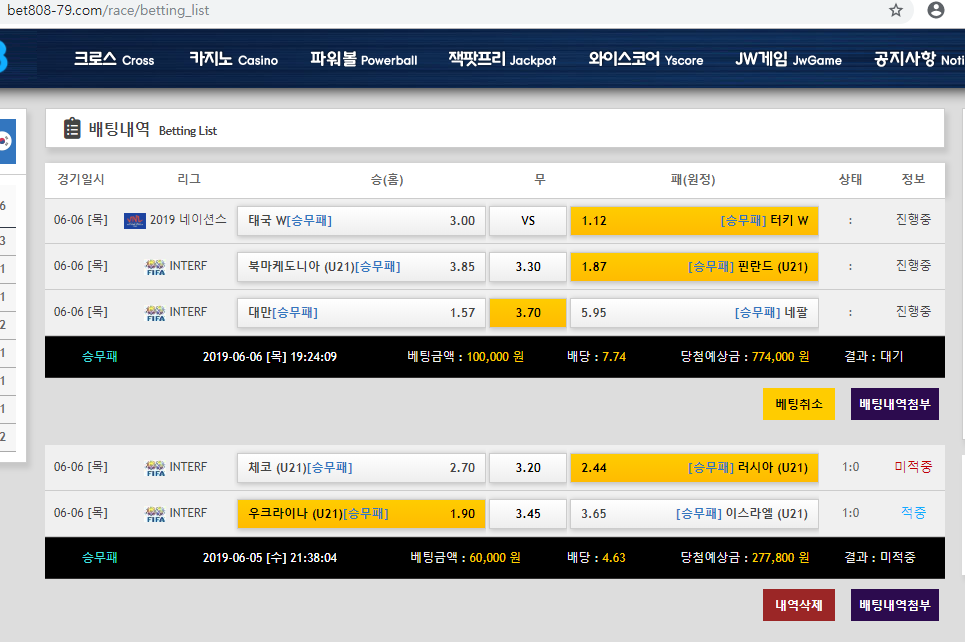Select highlighted draw odds 3.70
Screen dimensions: 965x642
coord(527,313)
